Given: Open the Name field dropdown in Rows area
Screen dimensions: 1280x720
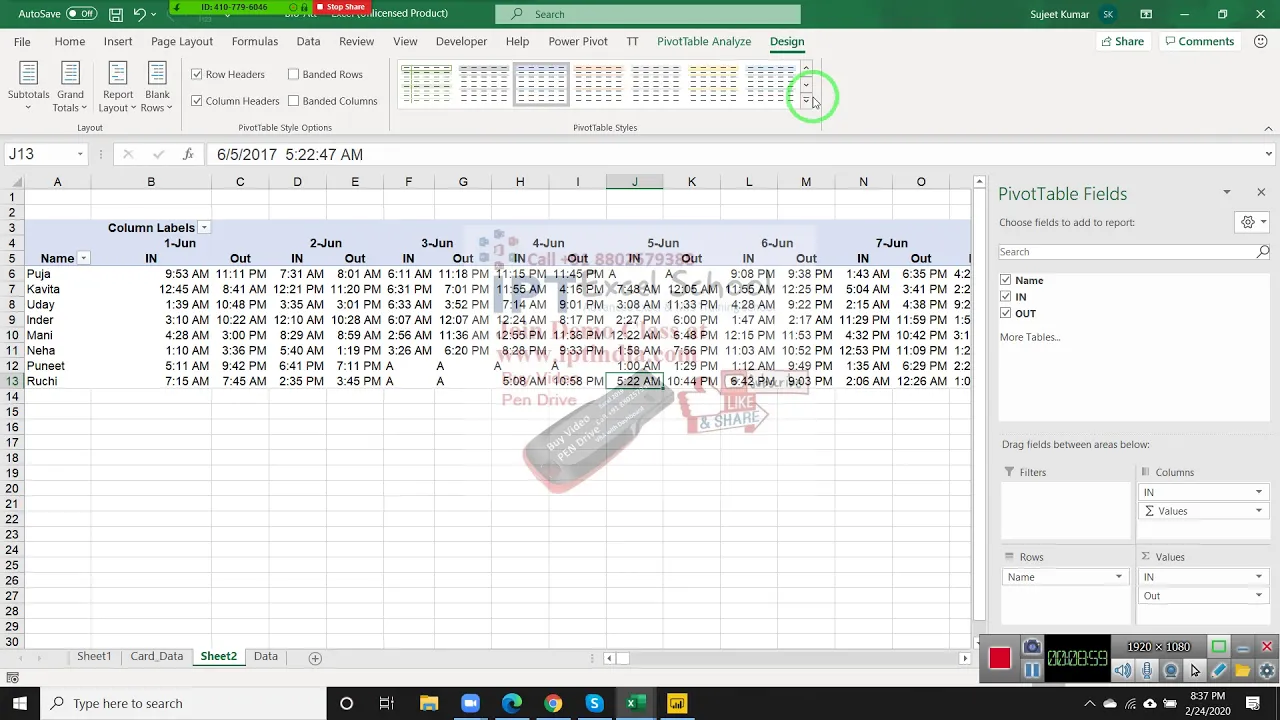Looking at the screenshot, I should click(x=1118, y=577).
